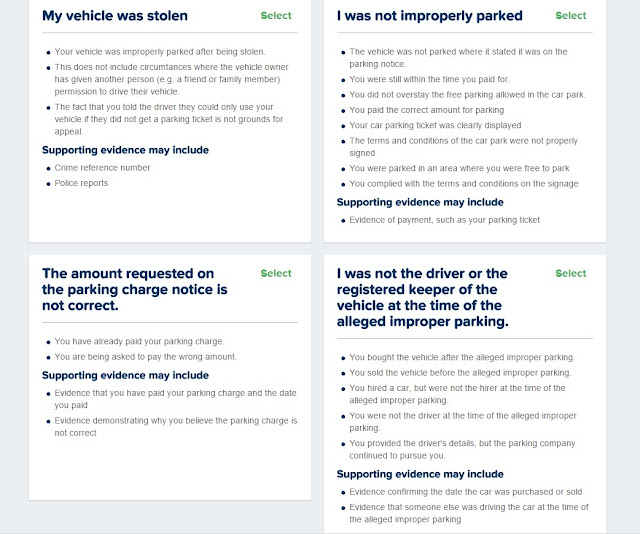The image size is (640, 534).
Task: Click the 'Crime reference number' bullet text
Action: click(x=102, y=167)
